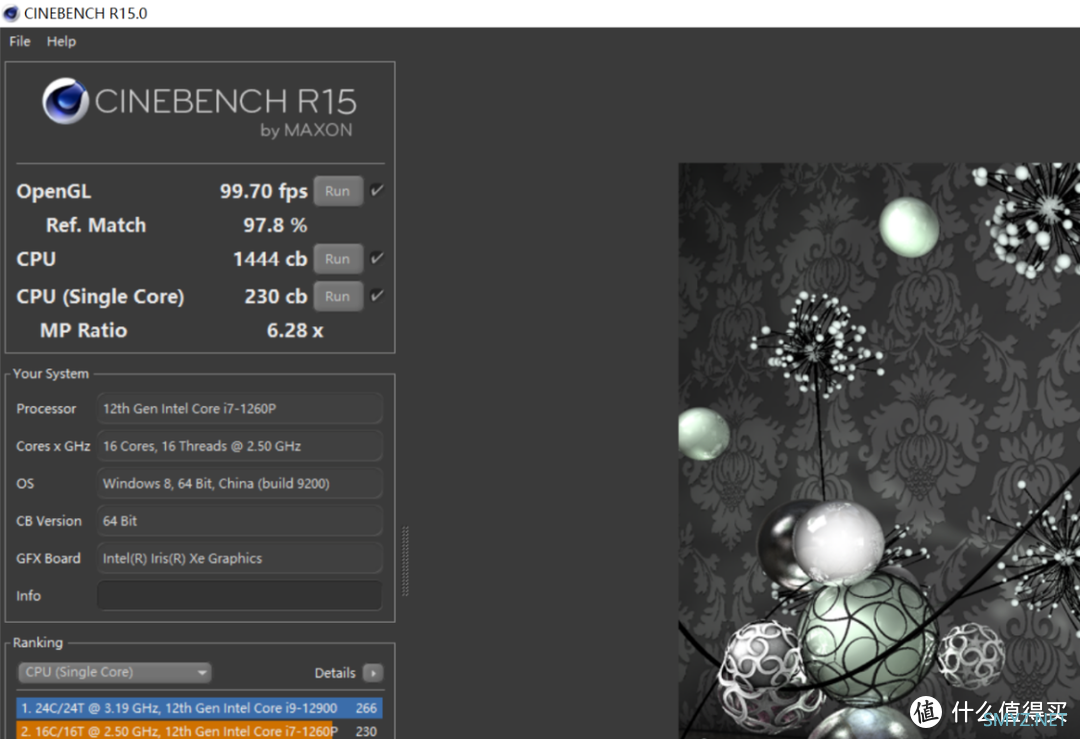
Task: Click the Cores x GHz field
Action: tap(240, 446)
